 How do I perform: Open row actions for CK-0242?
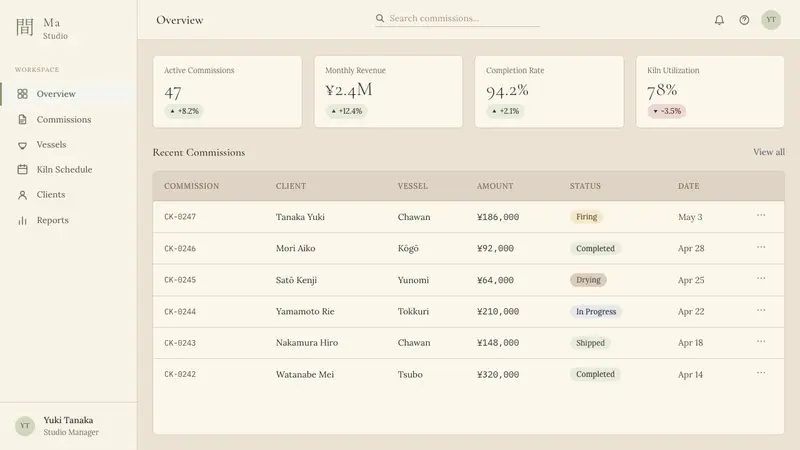[761, 373]
